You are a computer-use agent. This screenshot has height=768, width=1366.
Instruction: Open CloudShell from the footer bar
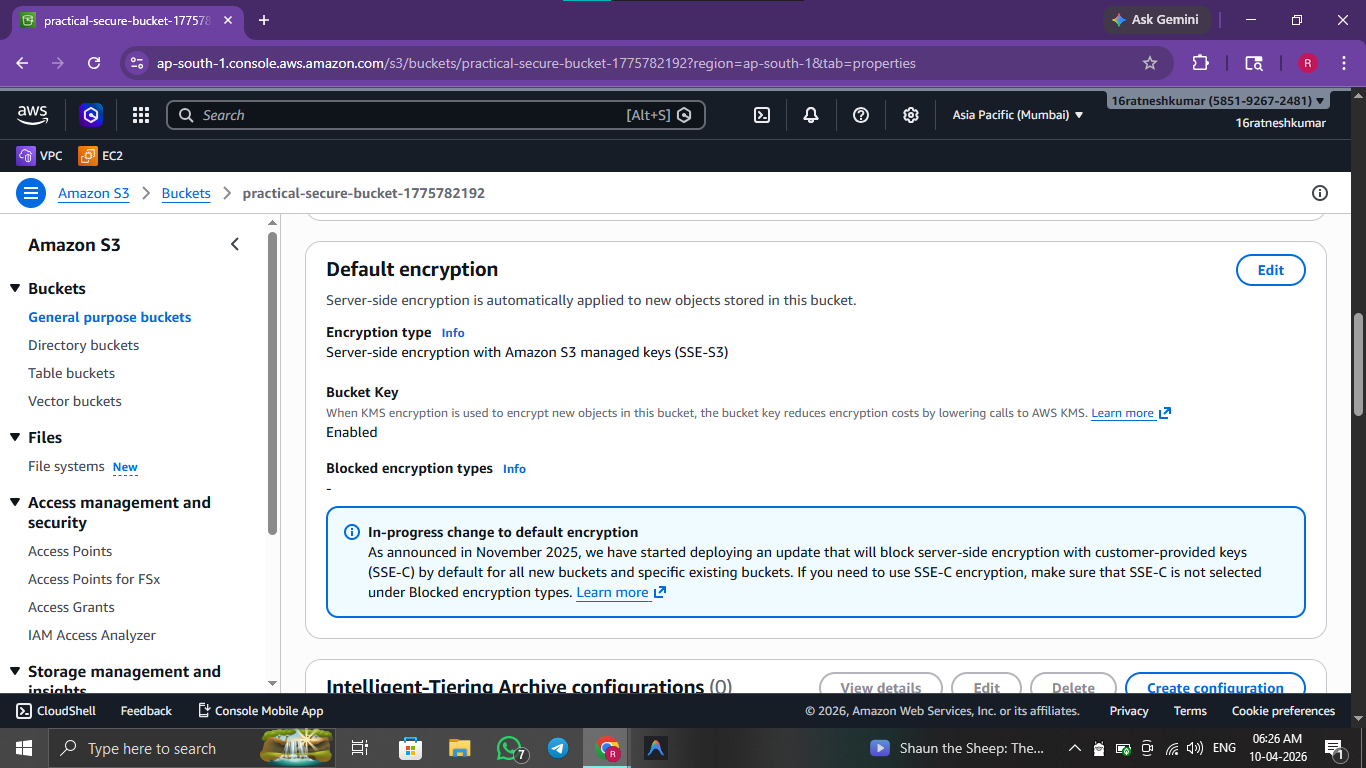56,711
